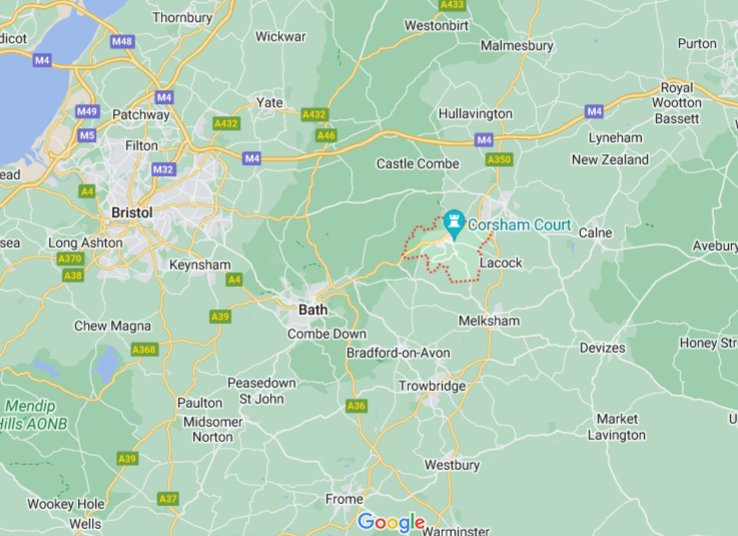Viewport: 738px width, 536px height.
Task: Select the Castle Combe label
Action: (x=417, y=164)
